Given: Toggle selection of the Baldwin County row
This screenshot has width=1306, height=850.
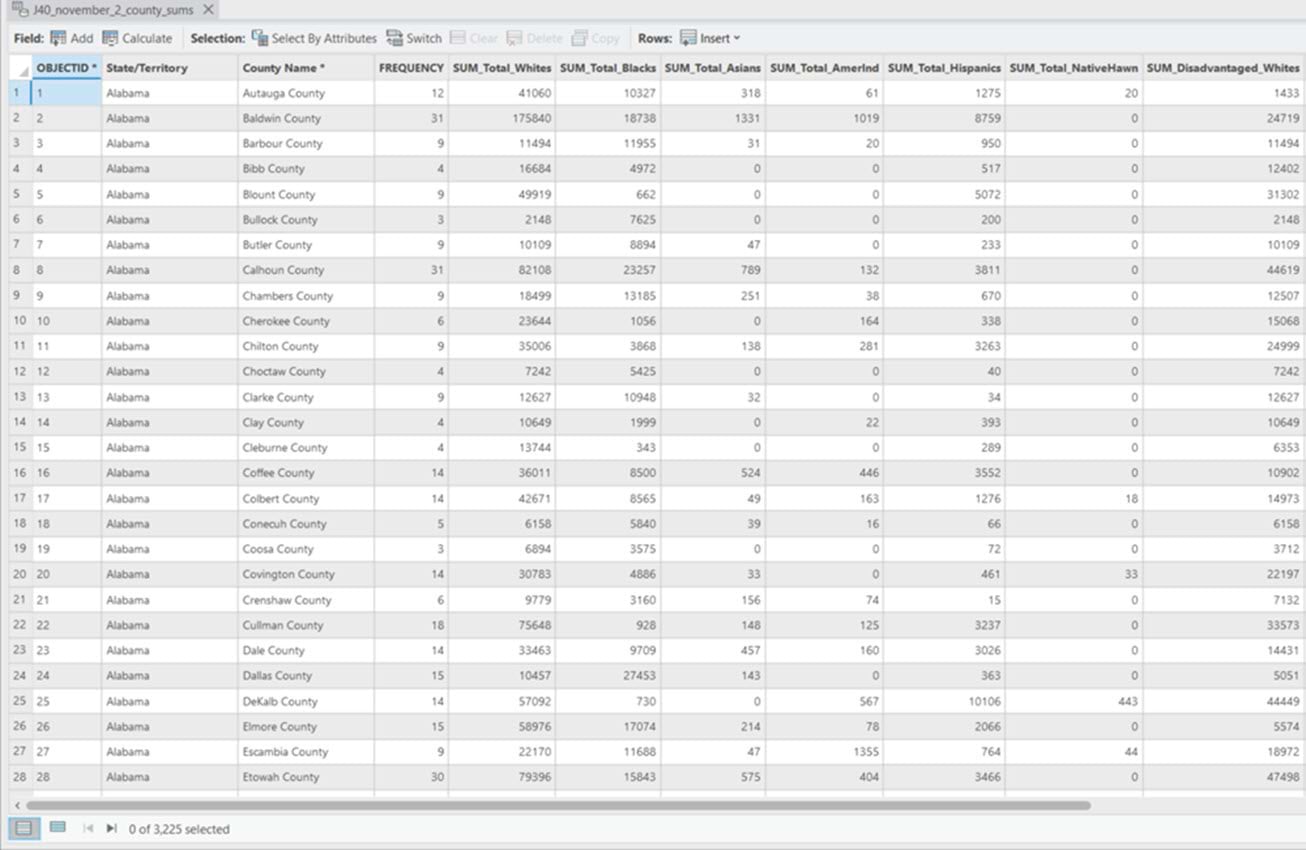Looking at the screenshot, I should click(x=16, y=117).
